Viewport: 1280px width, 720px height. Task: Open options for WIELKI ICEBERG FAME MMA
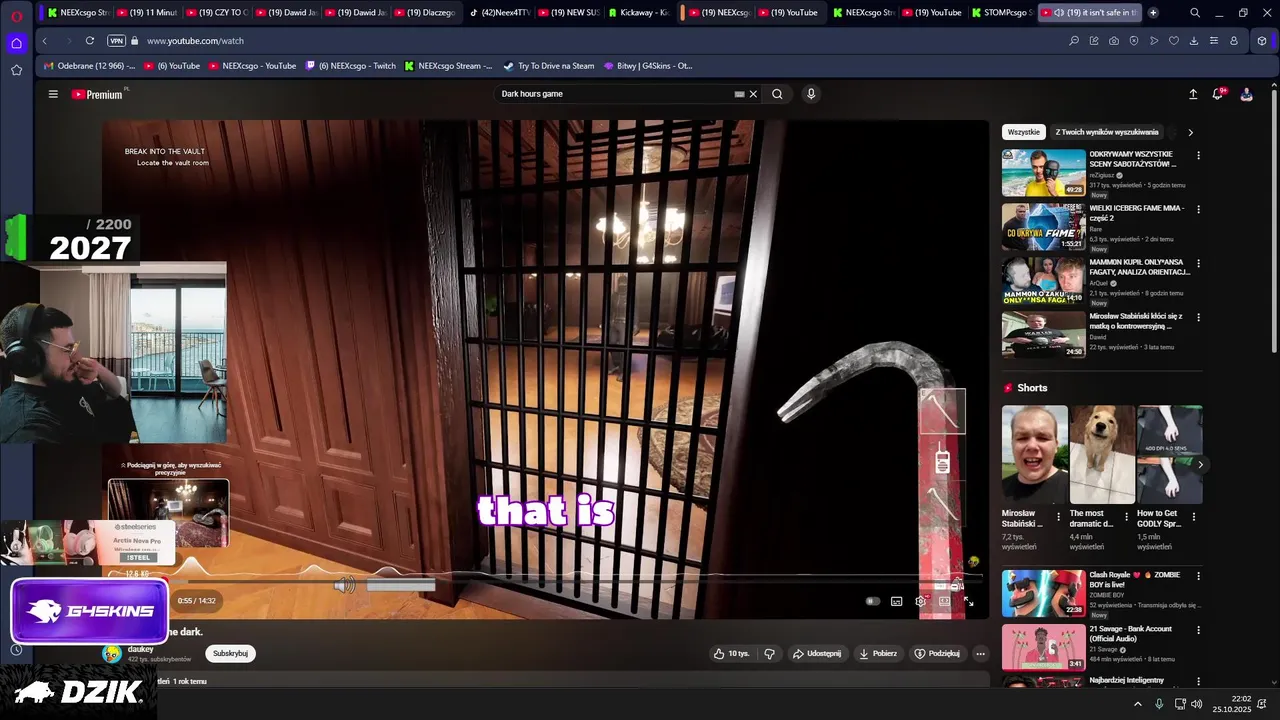pos(1198,210)
